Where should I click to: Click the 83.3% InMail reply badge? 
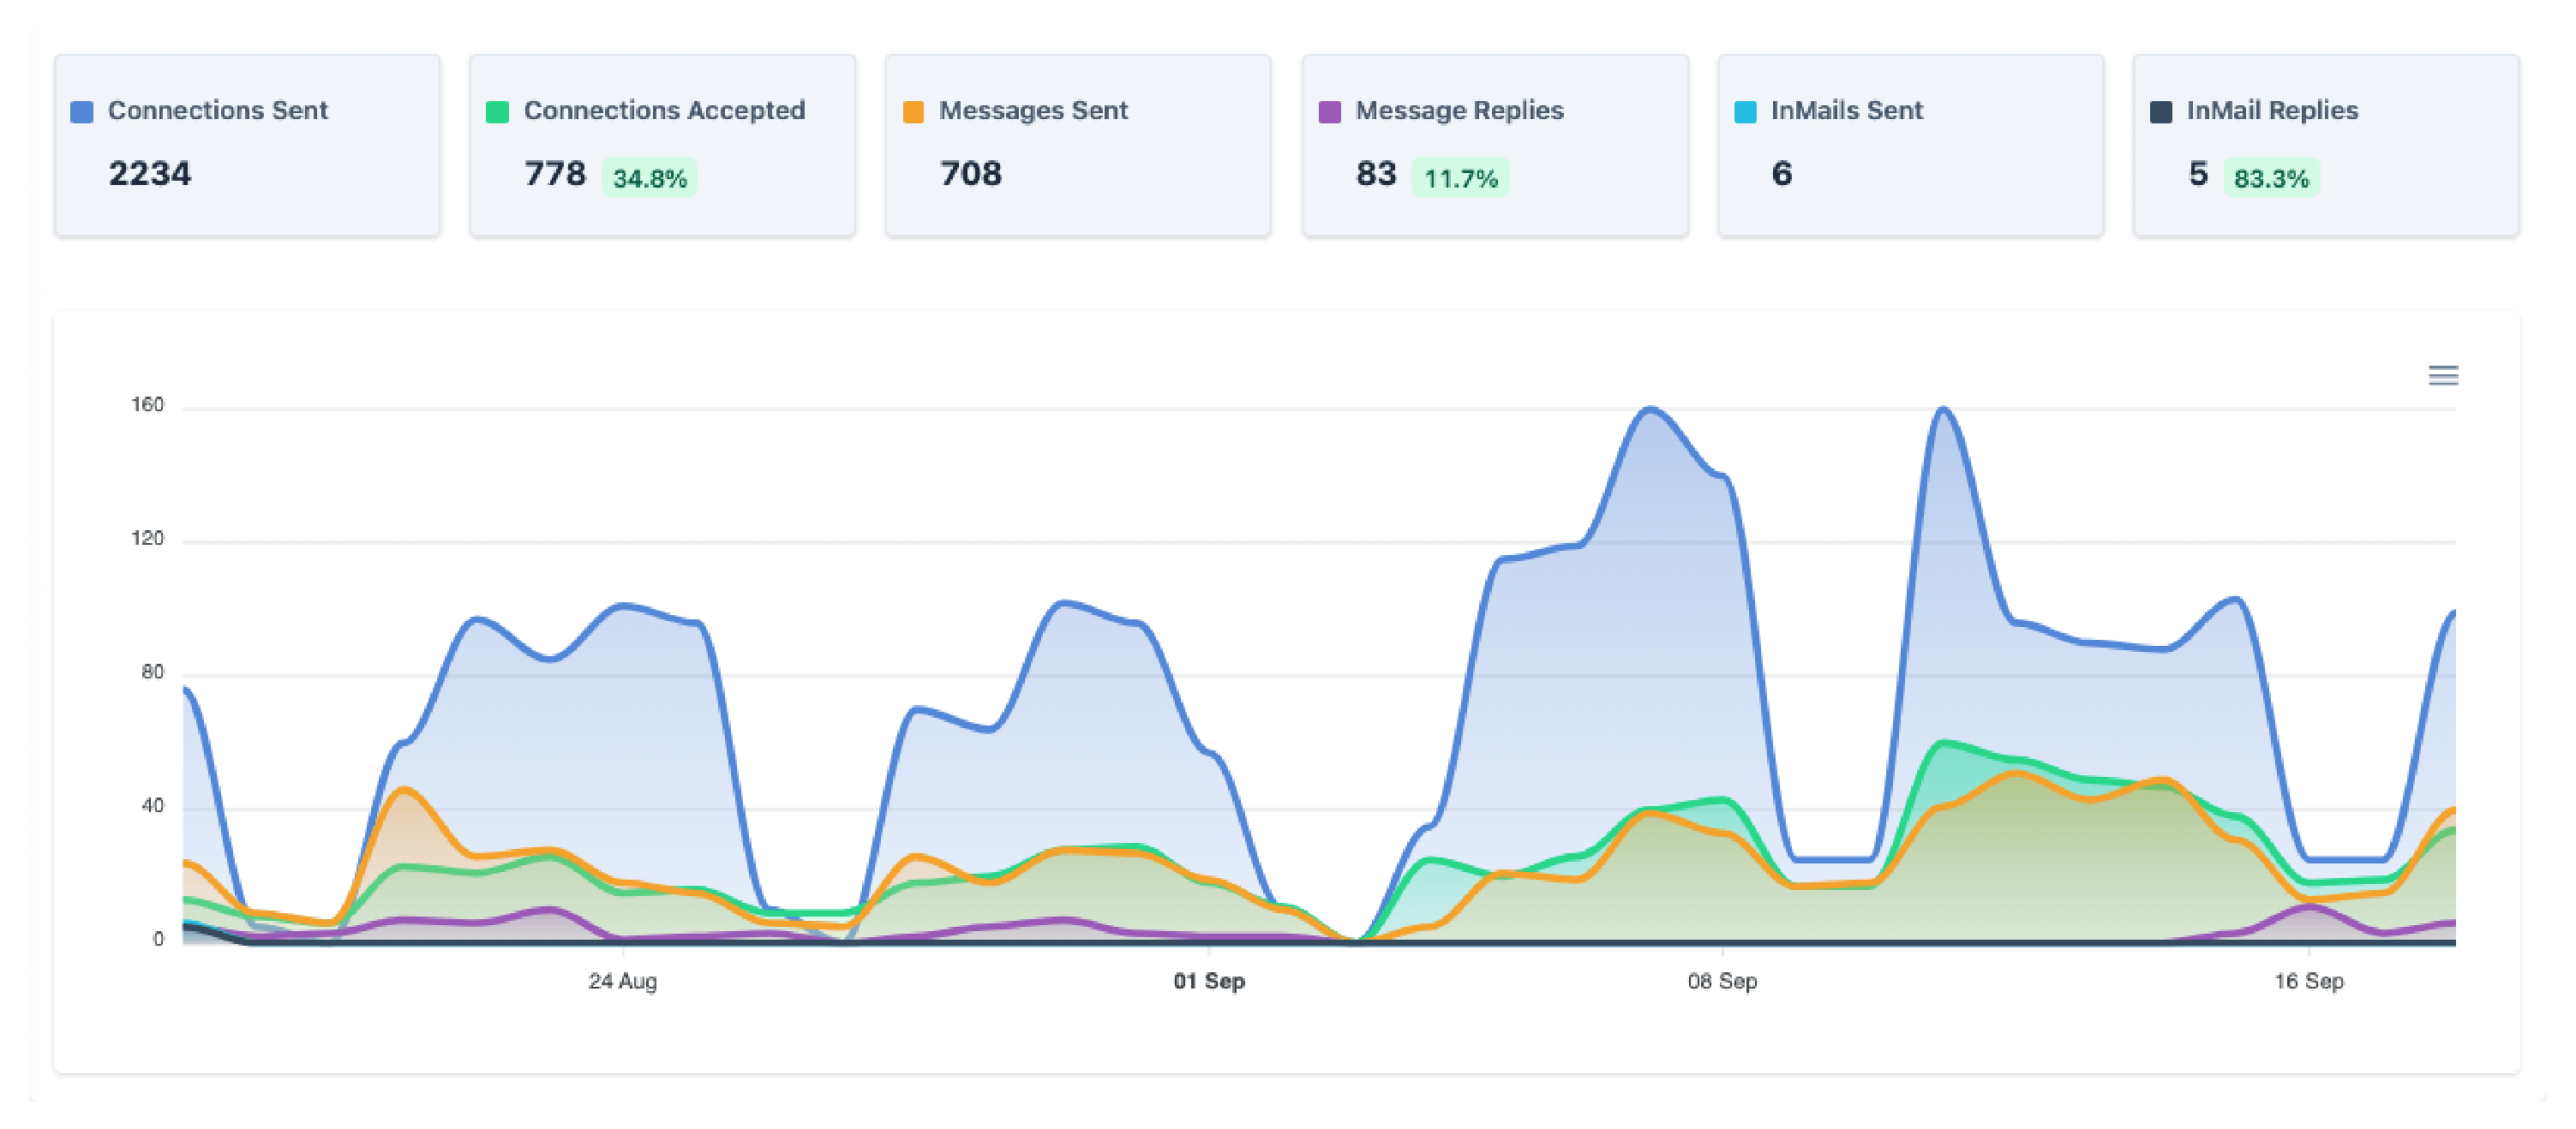pyautogui.click(x=2271, y=178)
